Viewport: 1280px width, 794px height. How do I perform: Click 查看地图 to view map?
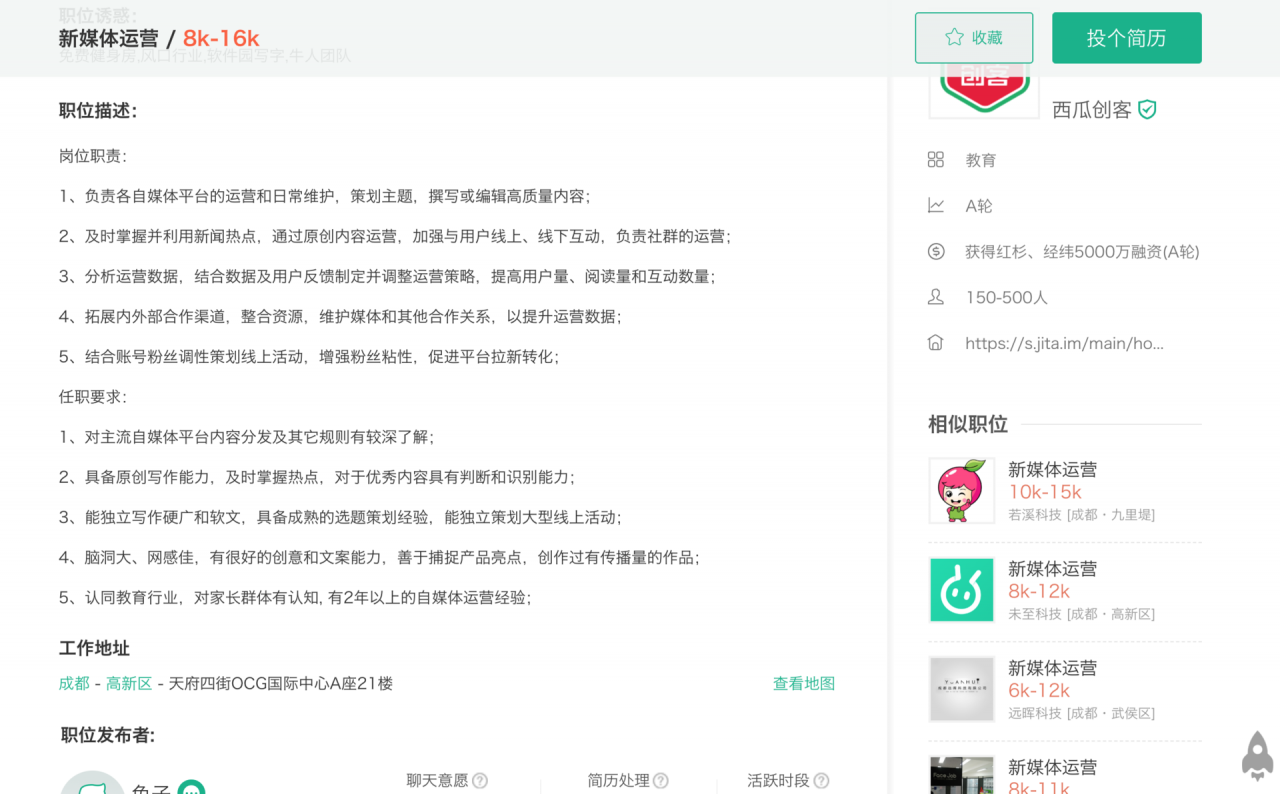[804, 683]
